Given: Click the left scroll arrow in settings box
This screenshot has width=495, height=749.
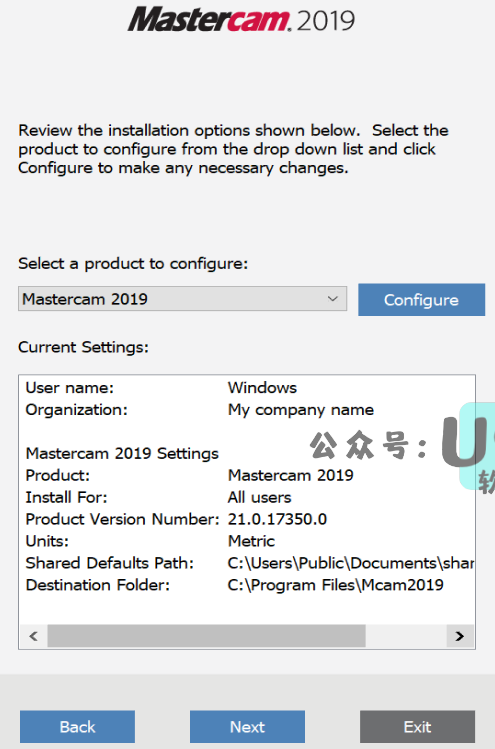Looking at the screenshot, I should click(x=33, y=636).
